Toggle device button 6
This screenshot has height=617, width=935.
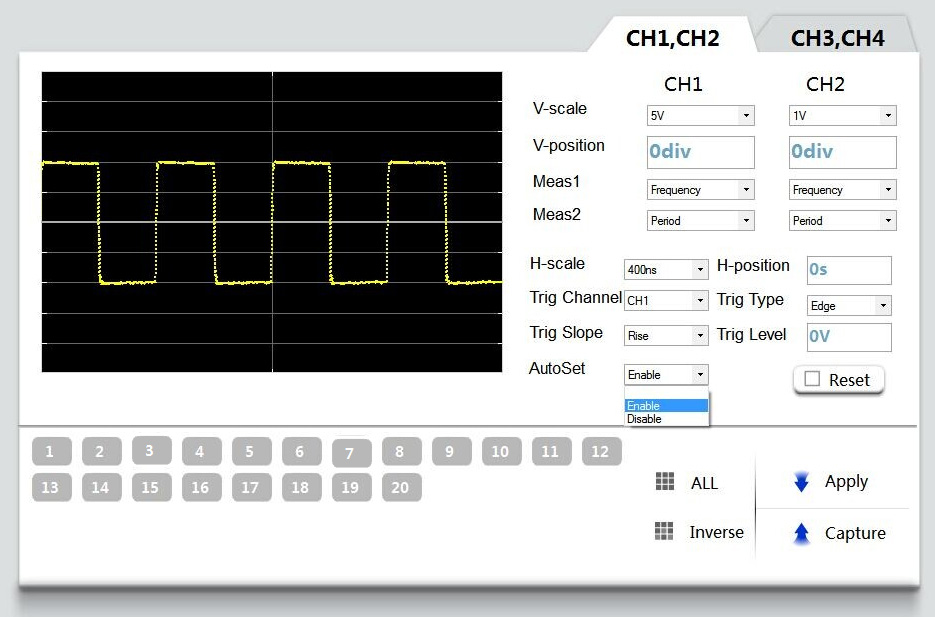coord(302,451)
